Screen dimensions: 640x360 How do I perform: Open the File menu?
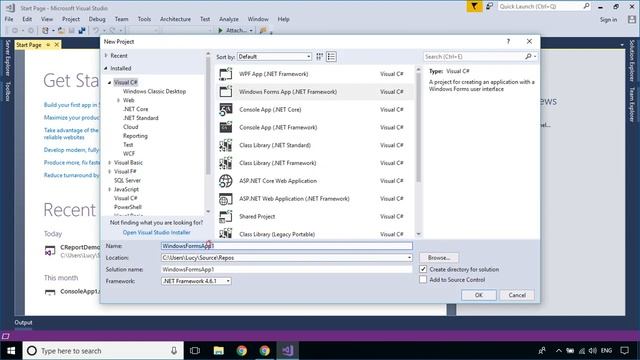pos(9,19)
